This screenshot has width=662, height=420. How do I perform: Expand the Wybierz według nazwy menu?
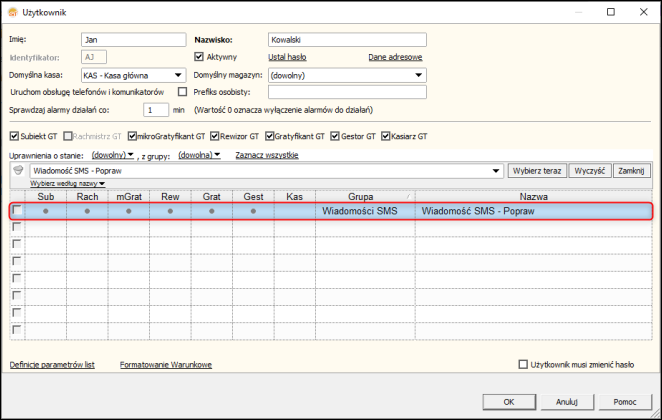tap(68, 184)
